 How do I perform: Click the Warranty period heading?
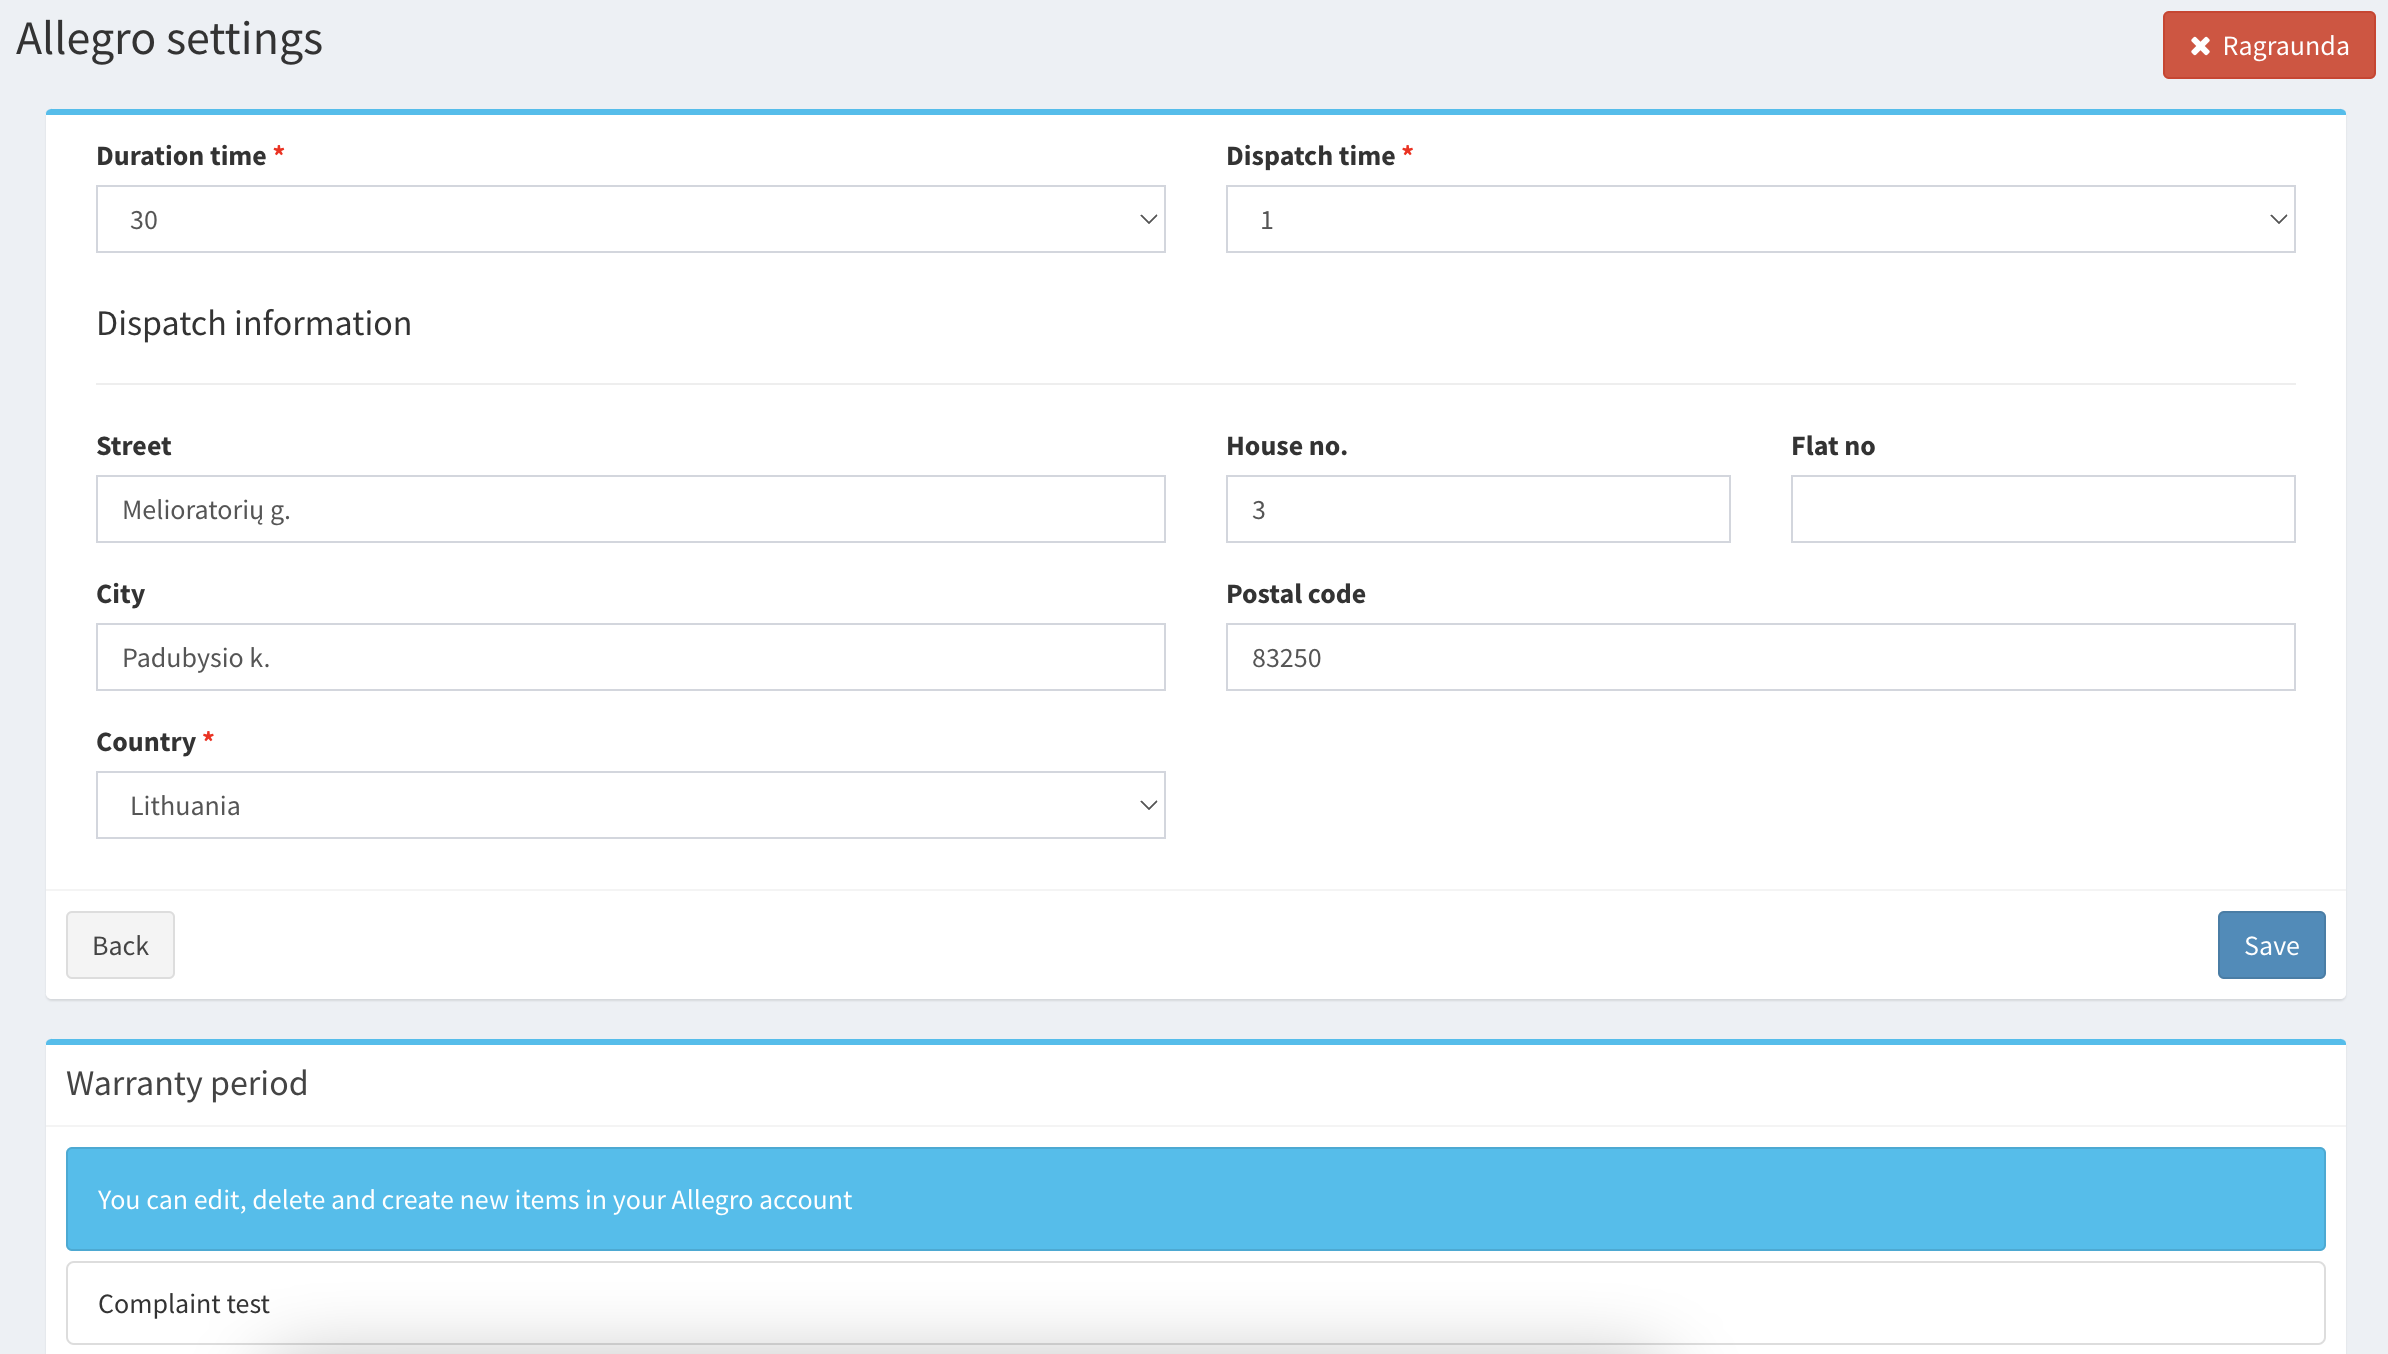tap(187, 1083)
